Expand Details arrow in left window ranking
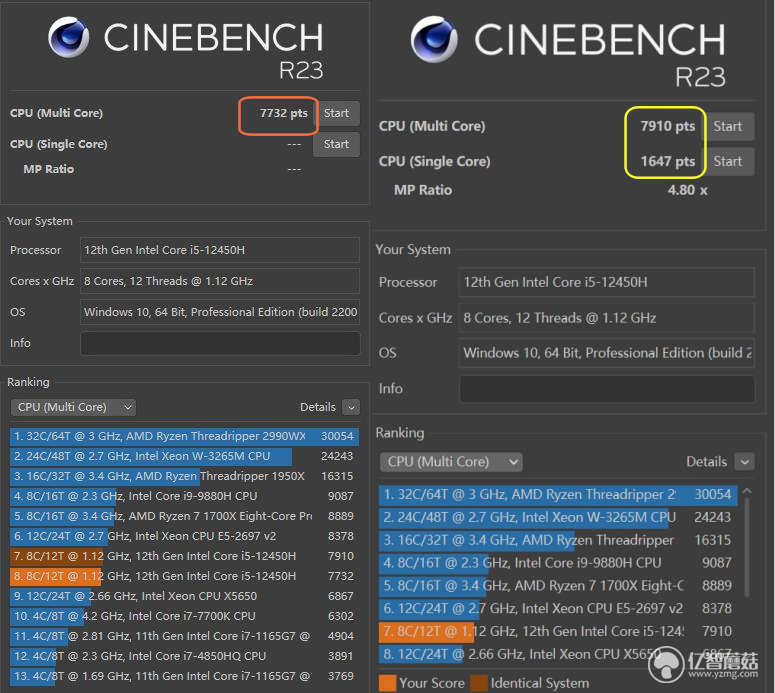 pyautogui.click(x=351, y=408)
